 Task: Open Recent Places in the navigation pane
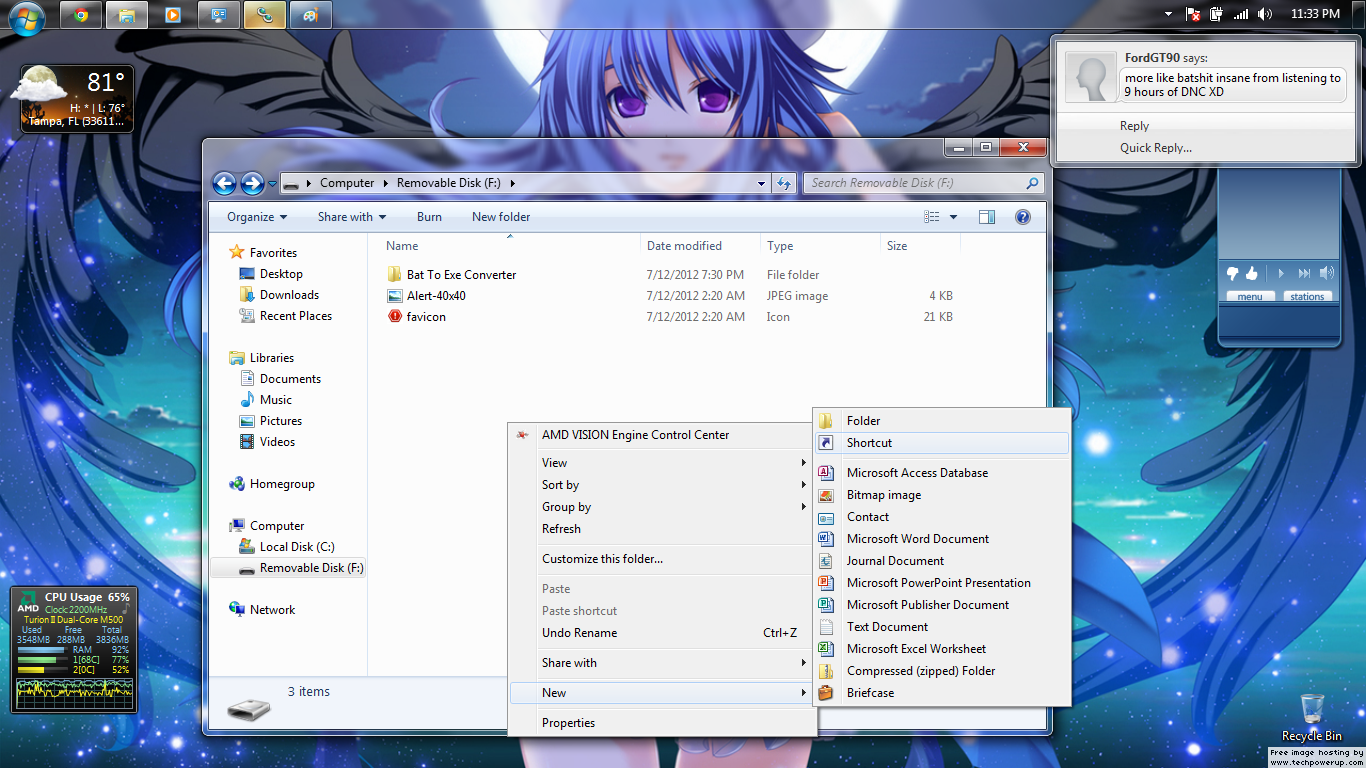coord(296,316)
